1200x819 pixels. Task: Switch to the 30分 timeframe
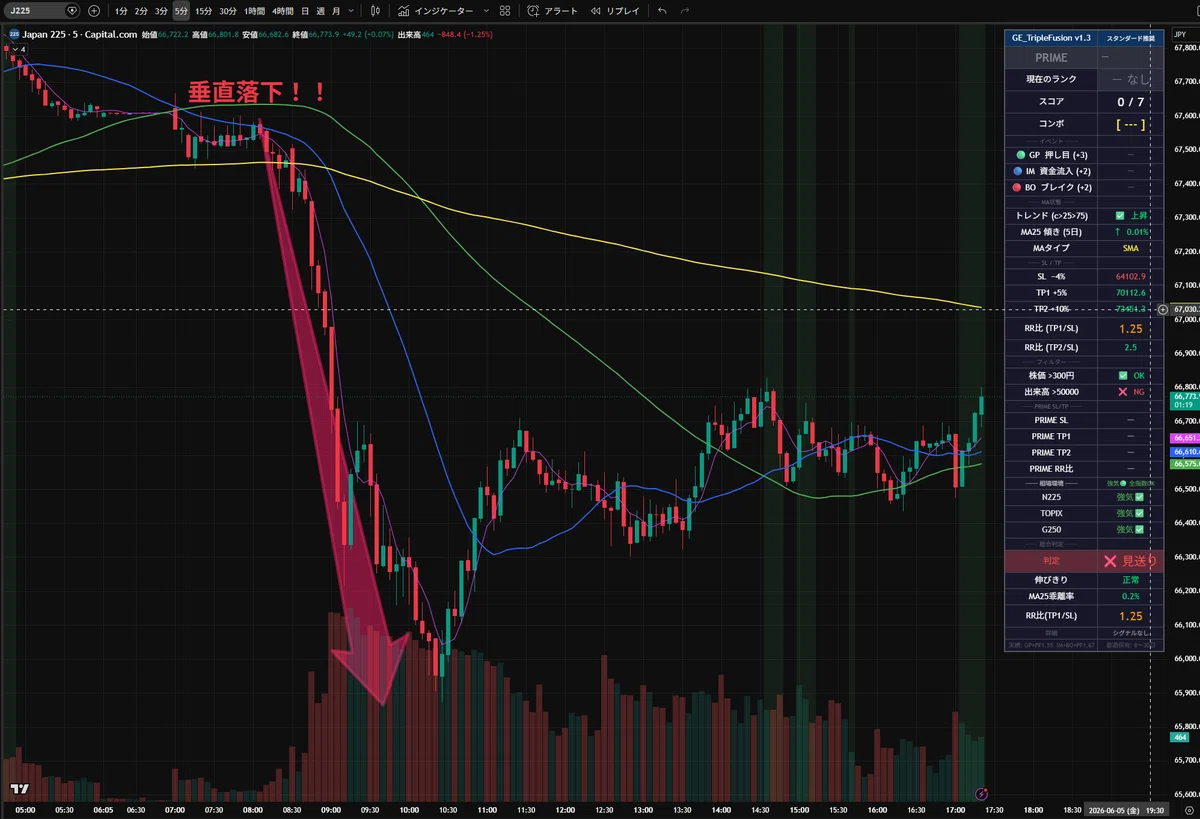(x=228, y=11)
